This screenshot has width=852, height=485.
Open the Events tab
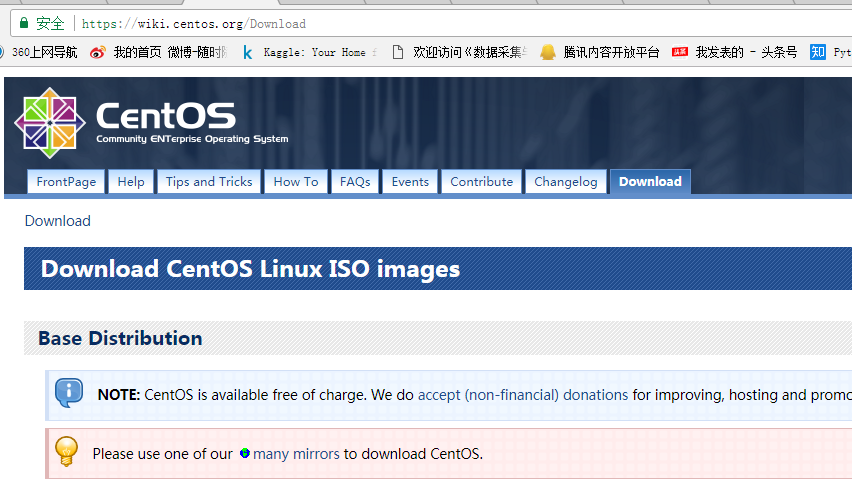[410, 181]
